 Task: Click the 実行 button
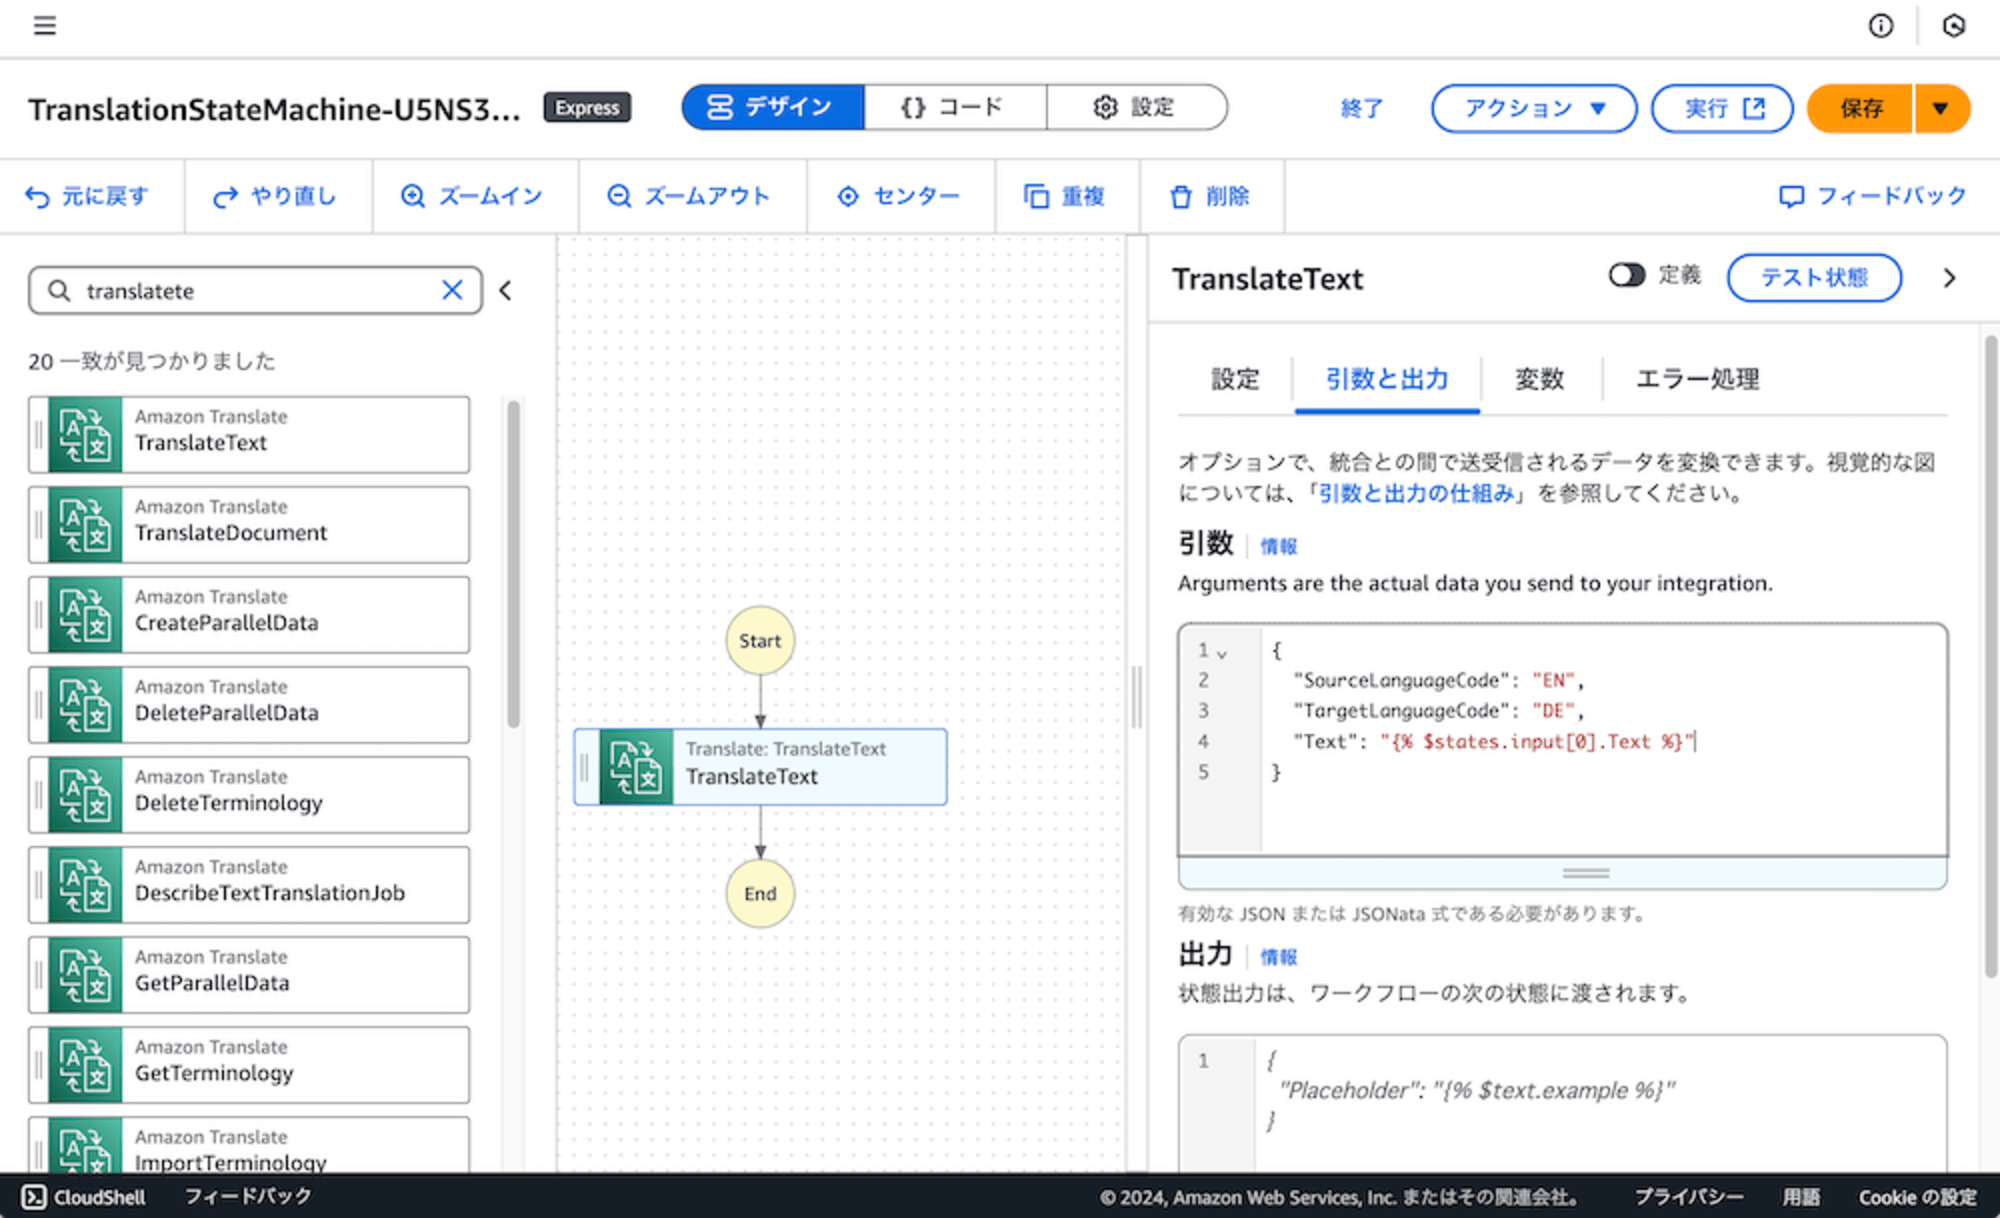click(1722, 108)
